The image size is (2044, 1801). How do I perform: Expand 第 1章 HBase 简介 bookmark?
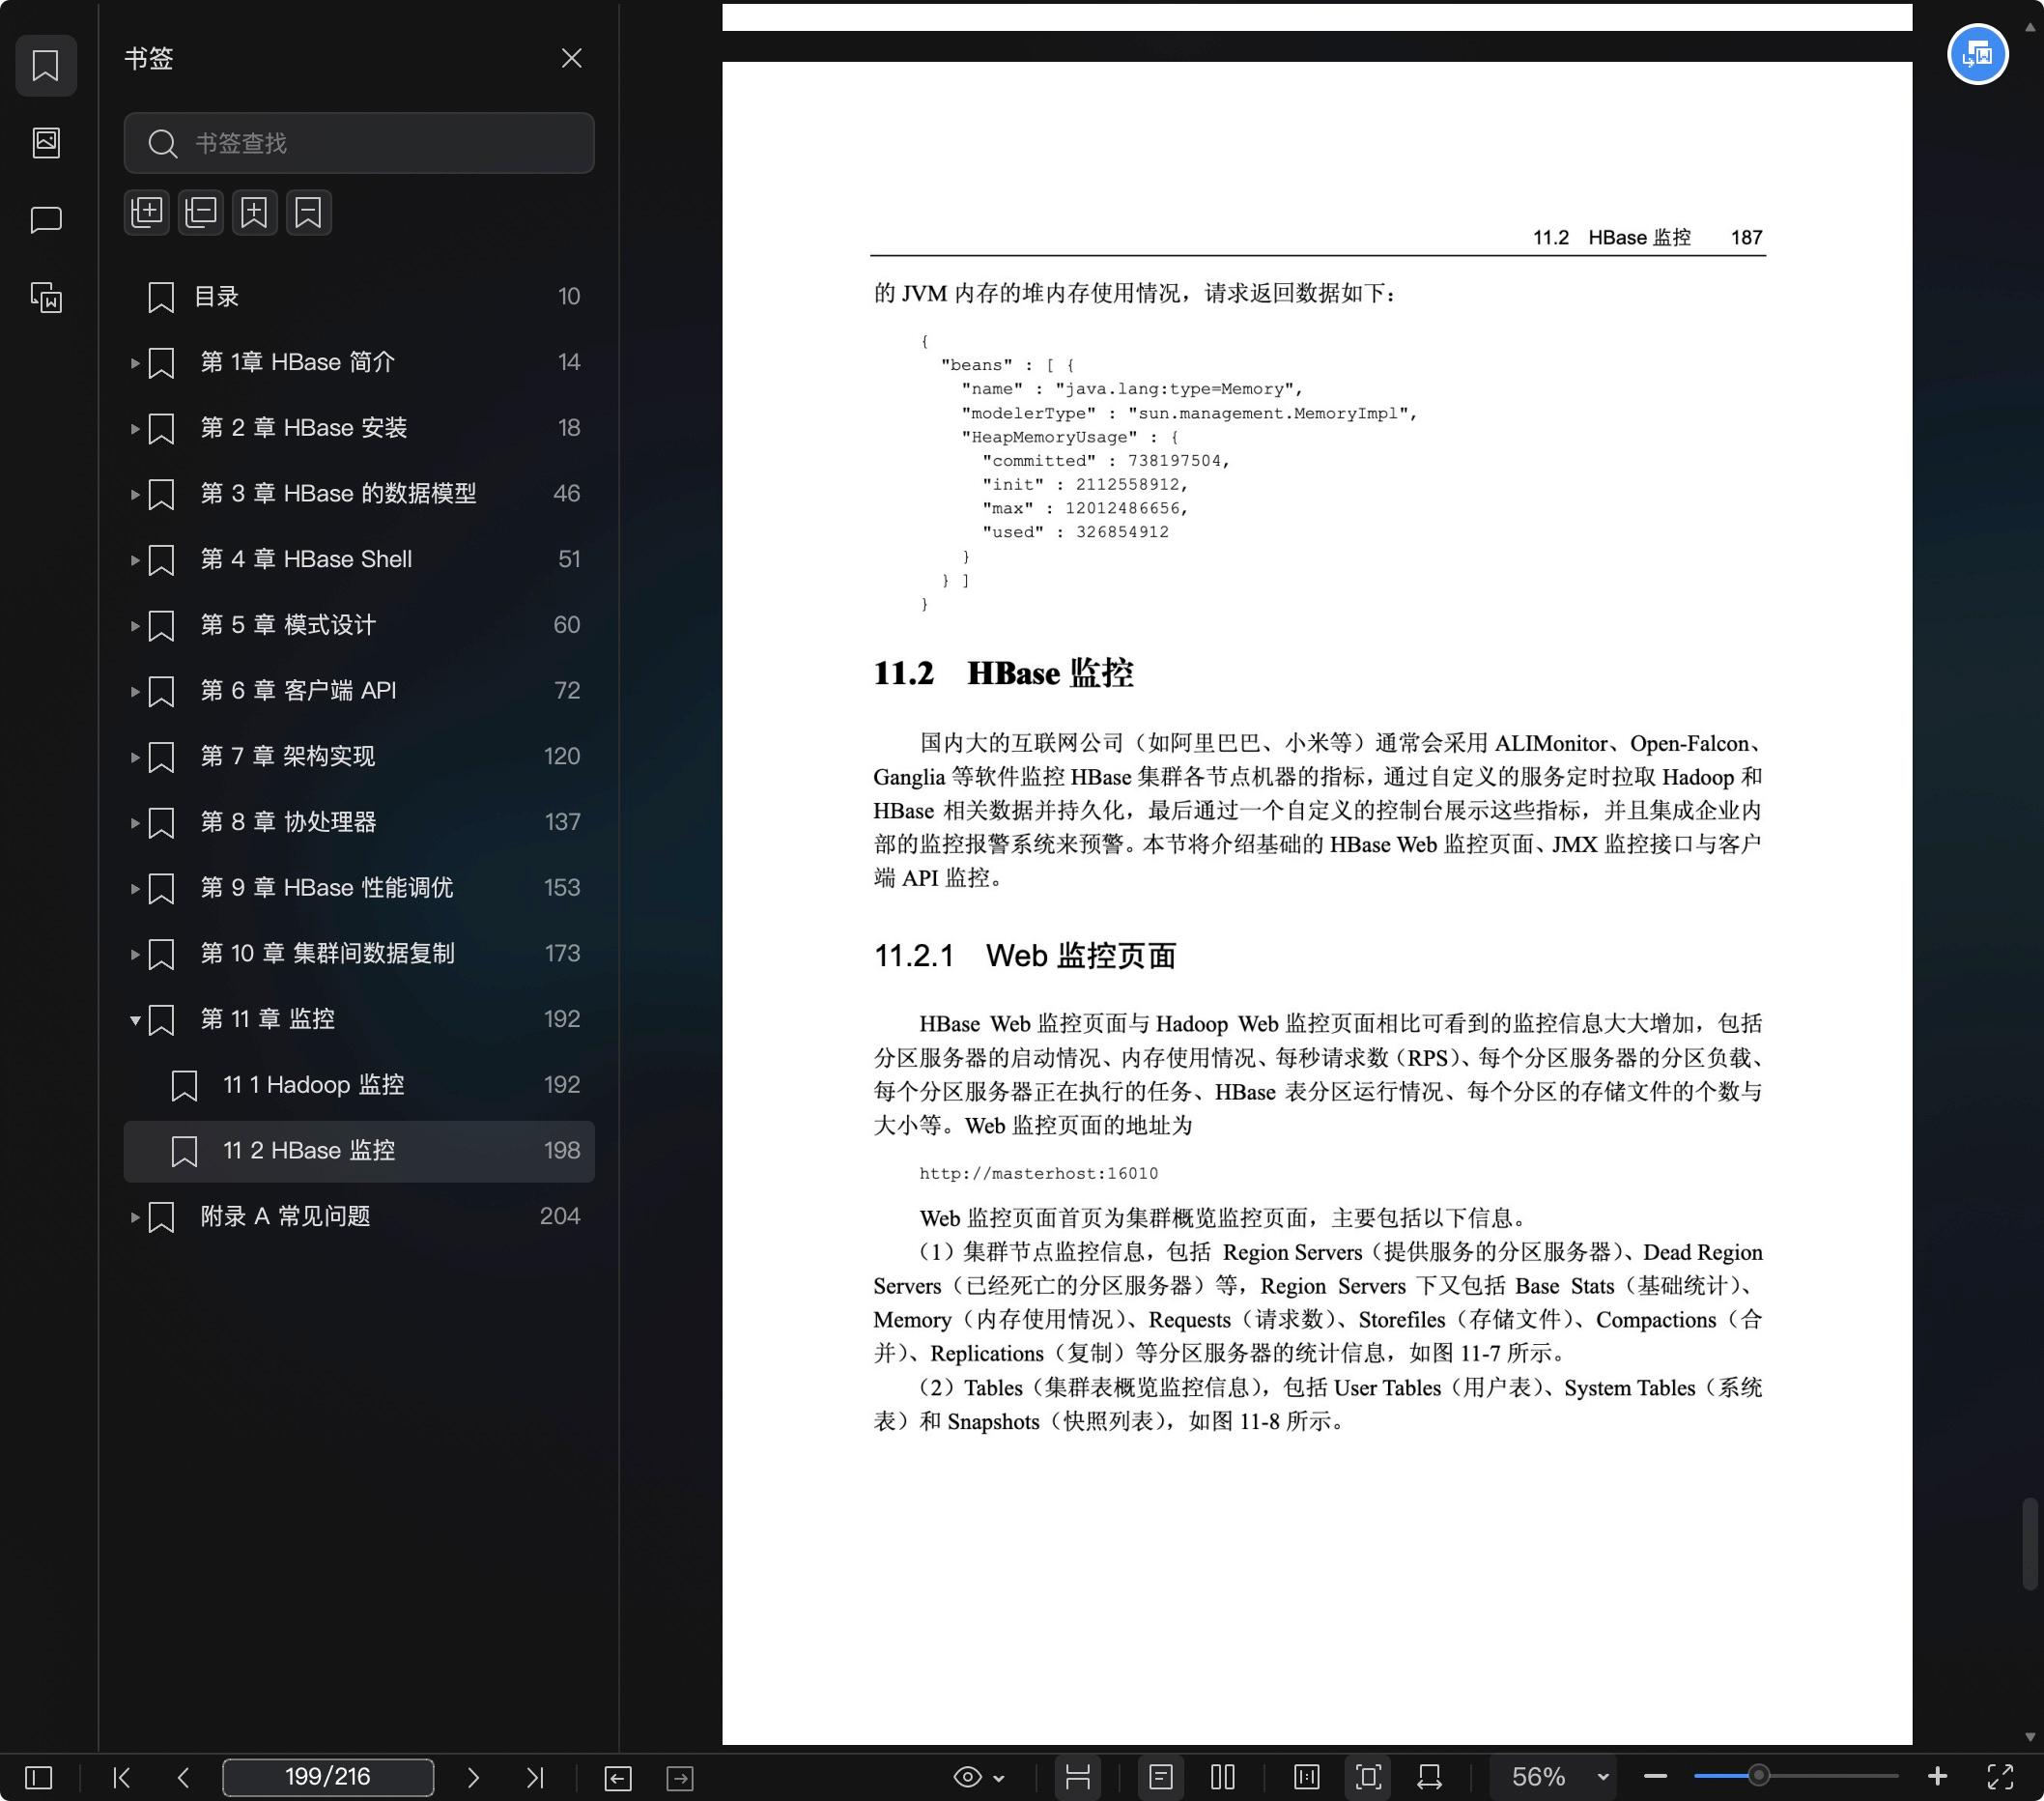tap(135, 363)
